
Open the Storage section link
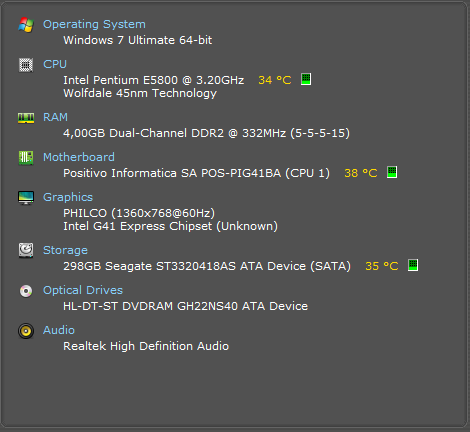coord(65,250)
